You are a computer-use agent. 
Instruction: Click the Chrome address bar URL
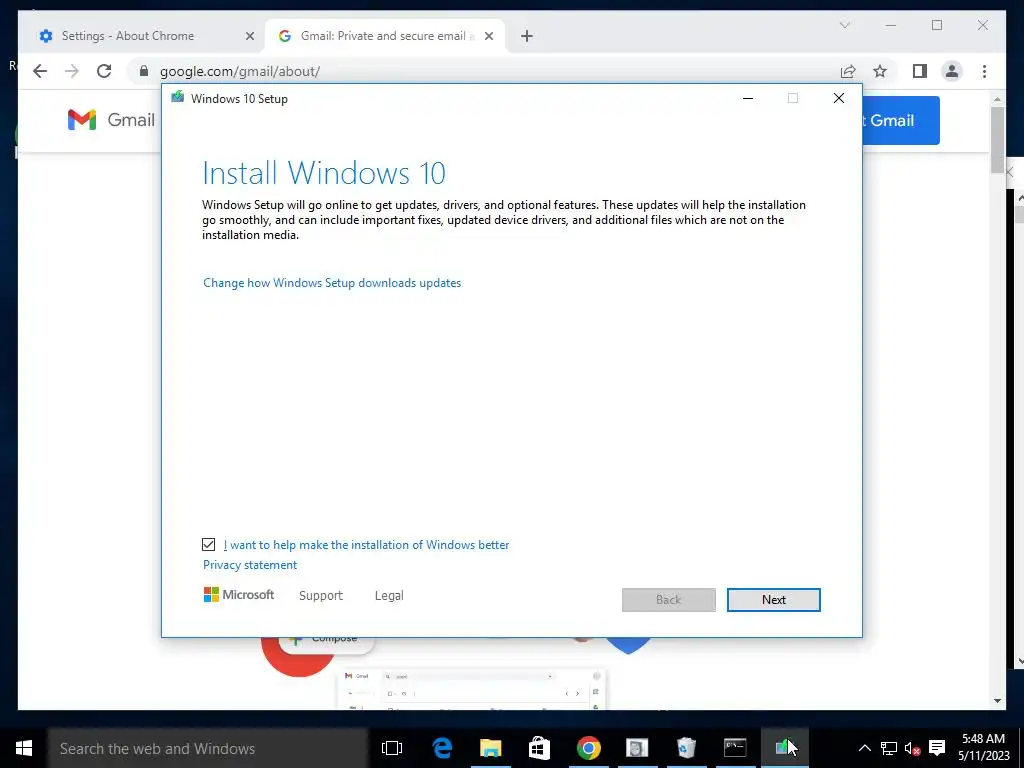(240, 72)
